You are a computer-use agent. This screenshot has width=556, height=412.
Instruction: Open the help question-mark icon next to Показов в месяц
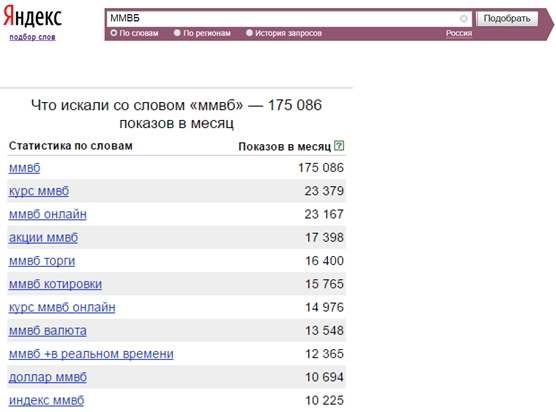pyautogui.click(x=339, y=145)
